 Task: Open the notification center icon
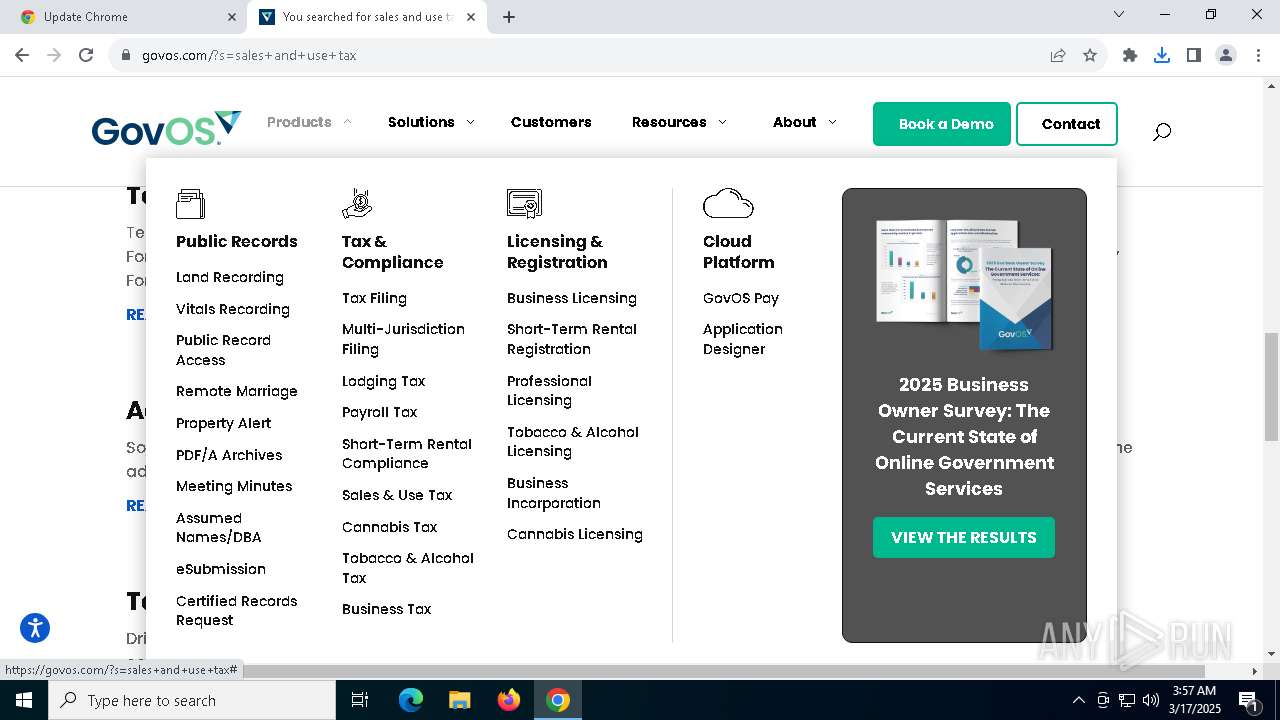[x=1248, y=700]
